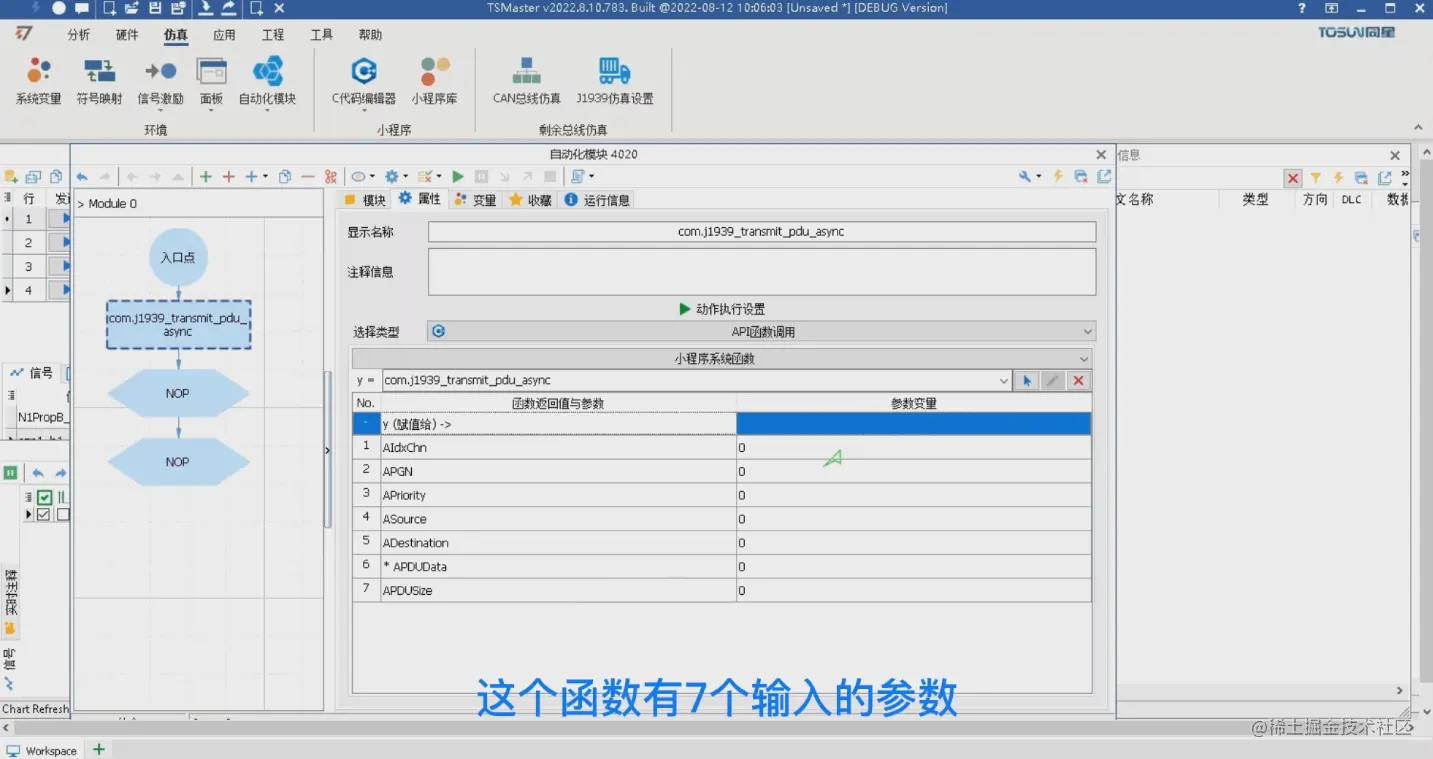Click the red scissors cut icon
Viewport: 1433px width, 759px height.
tap(331, 176)
